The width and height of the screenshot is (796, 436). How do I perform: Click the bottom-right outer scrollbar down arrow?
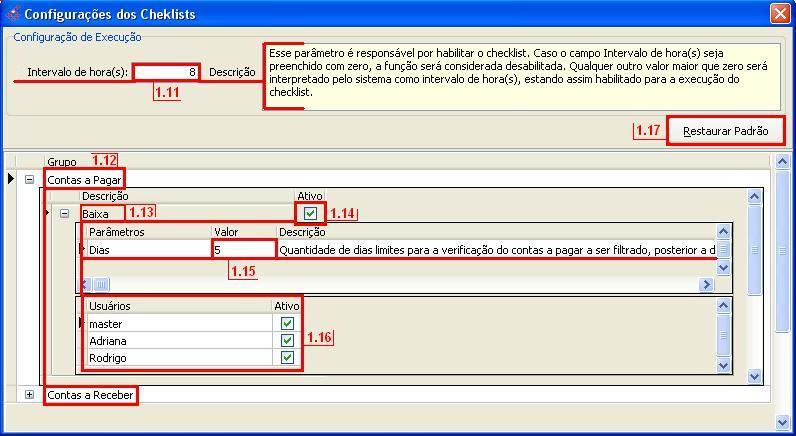[x=783, y=423]
